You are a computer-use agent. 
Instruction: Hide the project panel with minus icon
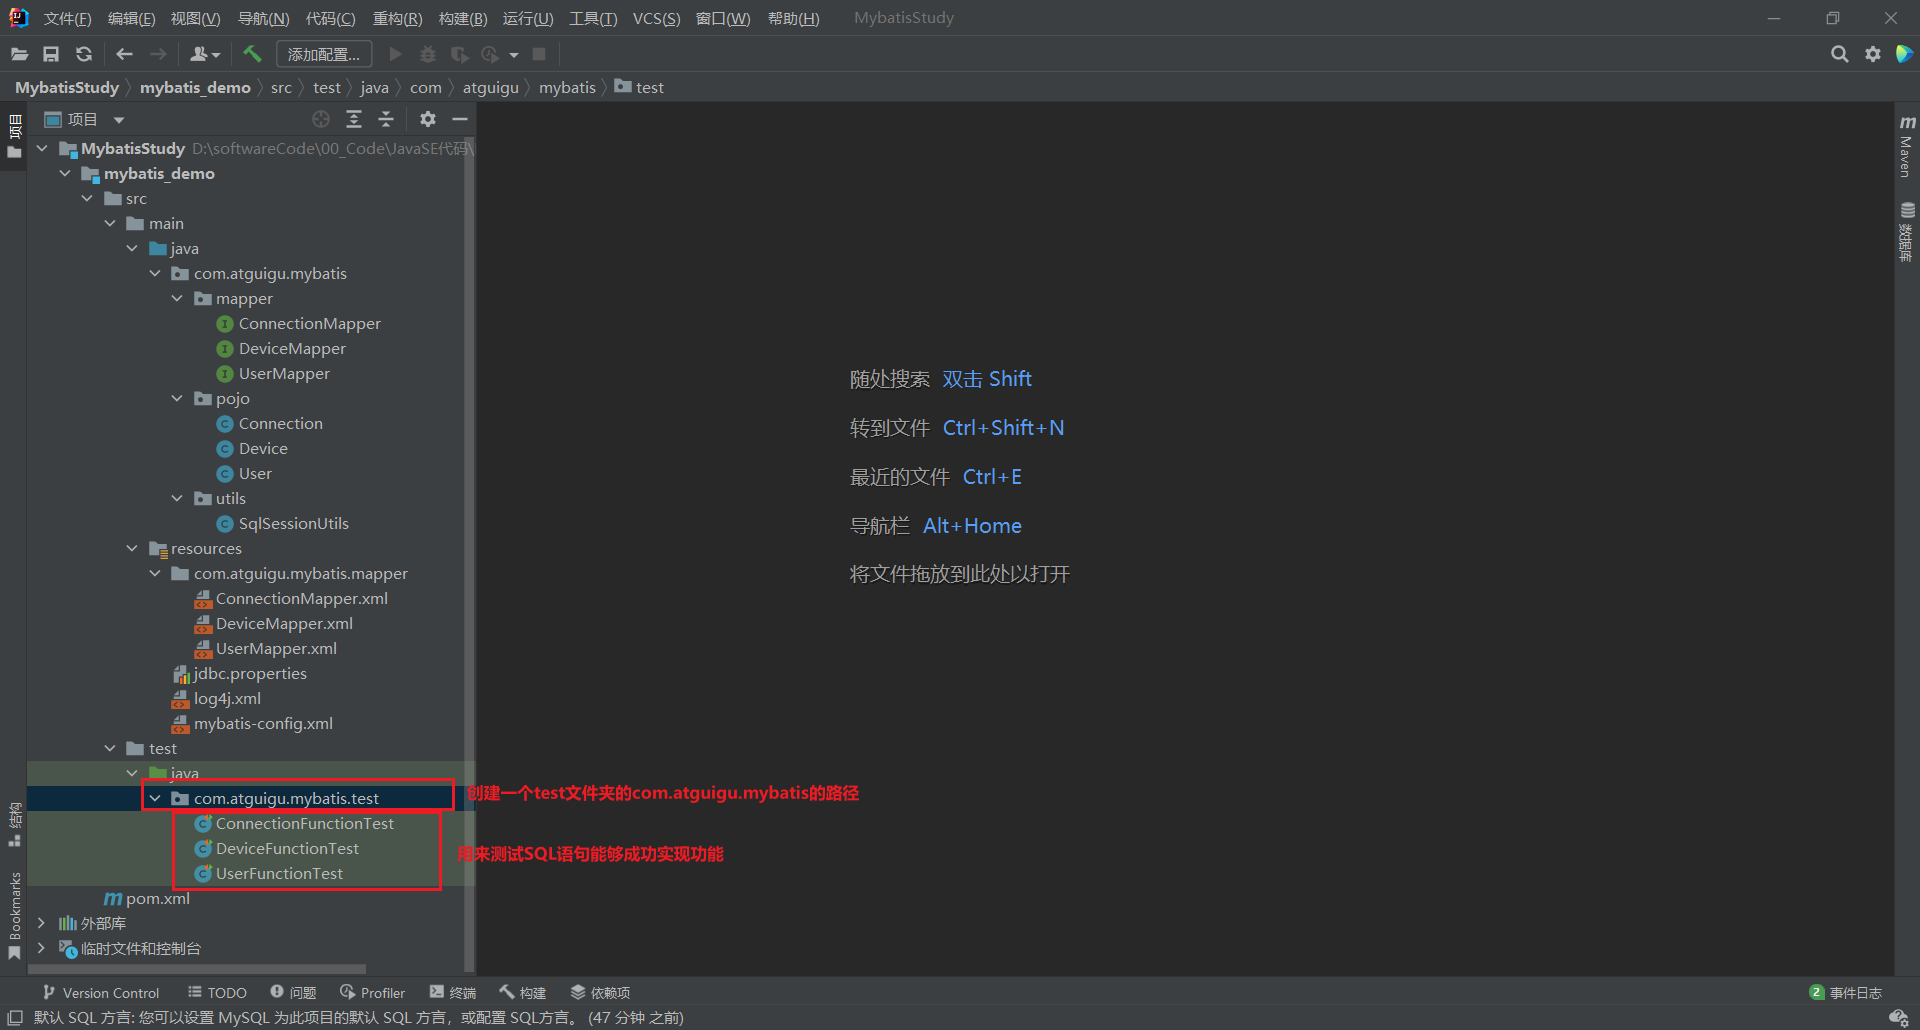(x=460, y=119)
